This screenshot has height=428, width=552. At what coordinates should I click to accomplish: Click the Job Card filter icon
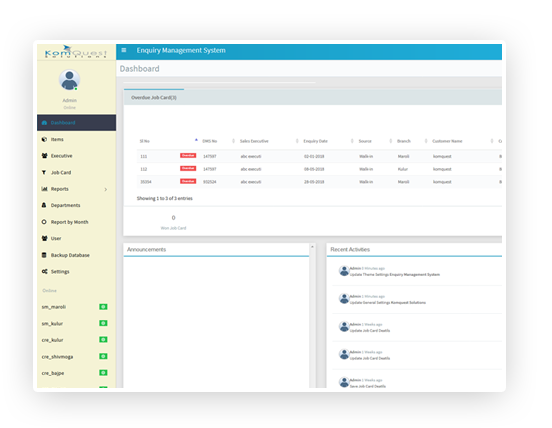(44, 172)
